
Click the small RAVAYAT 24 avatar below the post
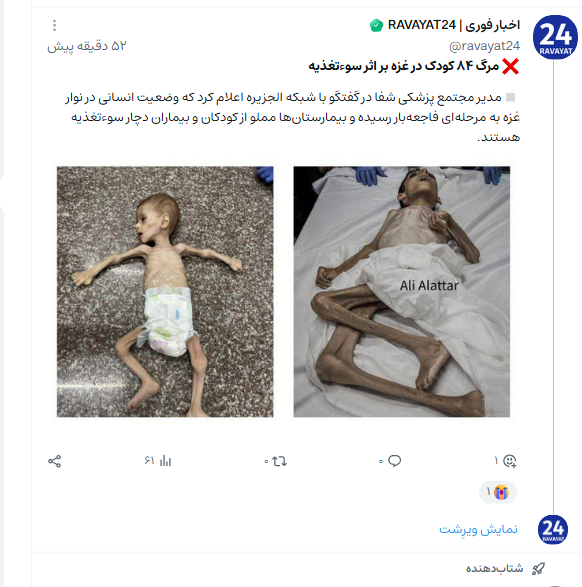click(x=553, y=530)
